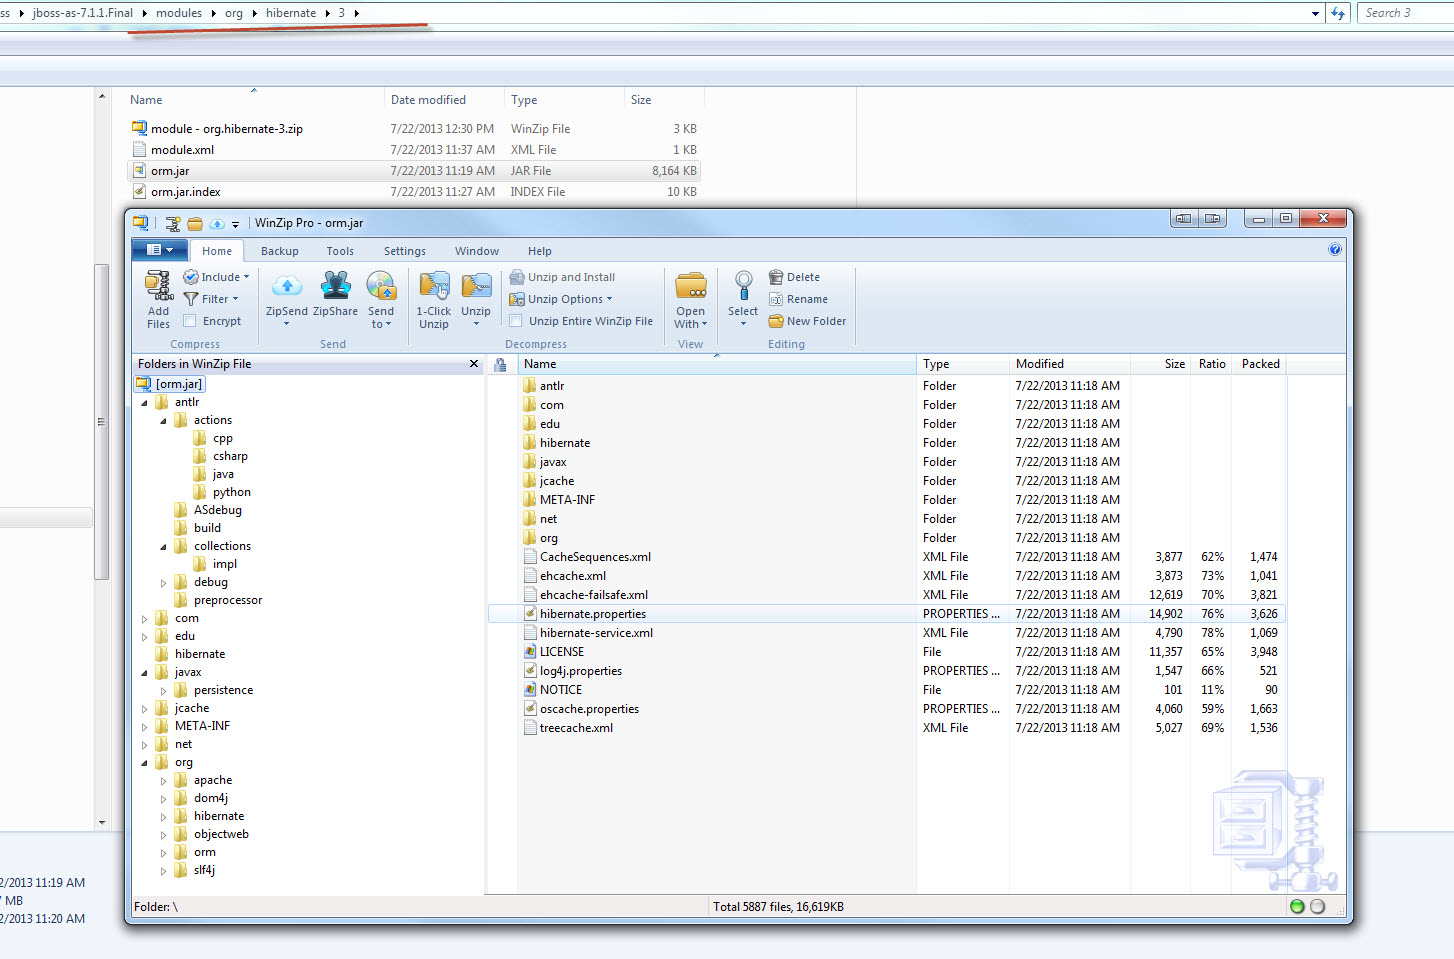Open the Include dropdown
The image size is (1454, 959).
217,277
